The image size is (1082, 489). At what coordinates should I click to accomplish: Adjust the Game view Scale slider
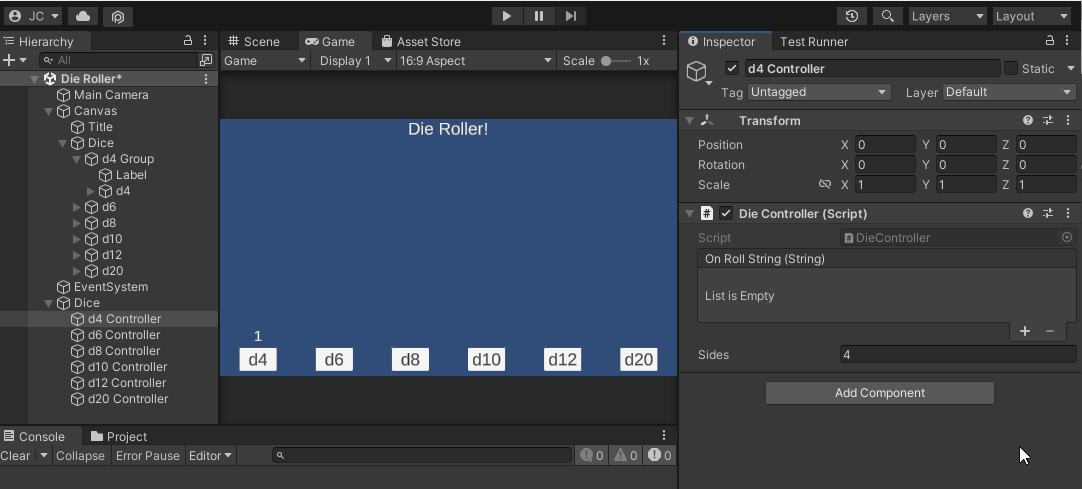616,61
